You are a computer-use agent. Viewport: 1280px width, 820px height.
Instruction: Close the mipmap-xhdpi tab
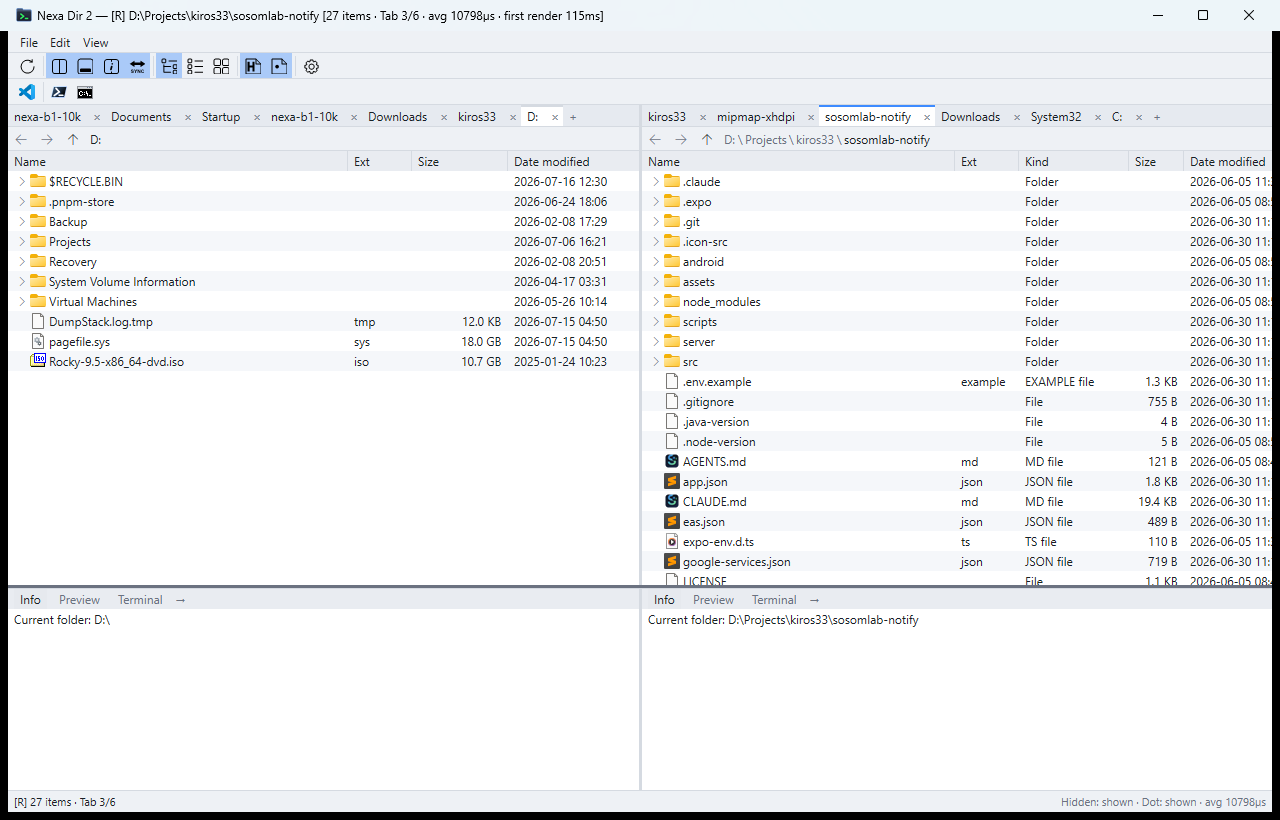click(811, 117)
